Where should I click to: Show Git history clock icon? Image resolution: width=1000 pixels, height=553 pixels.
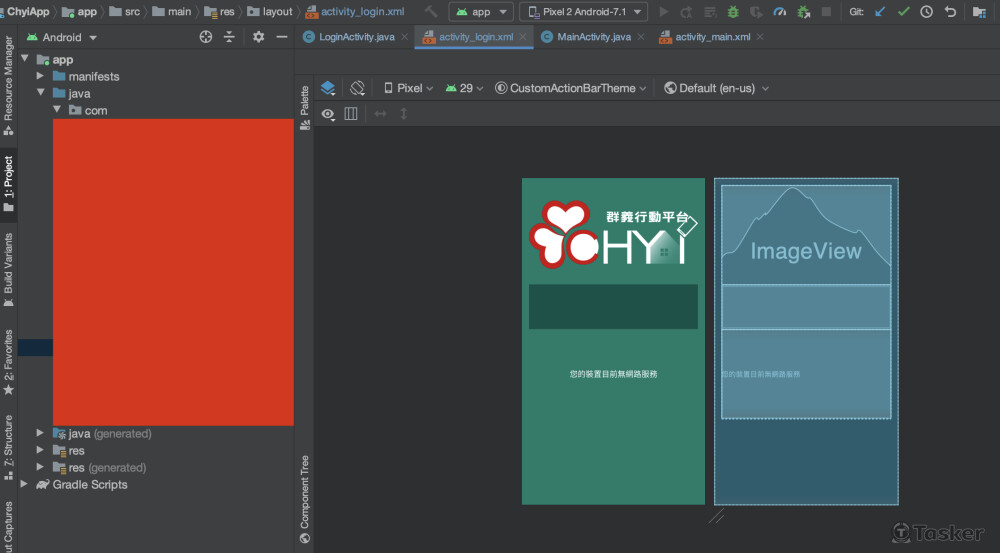[927, 12]
